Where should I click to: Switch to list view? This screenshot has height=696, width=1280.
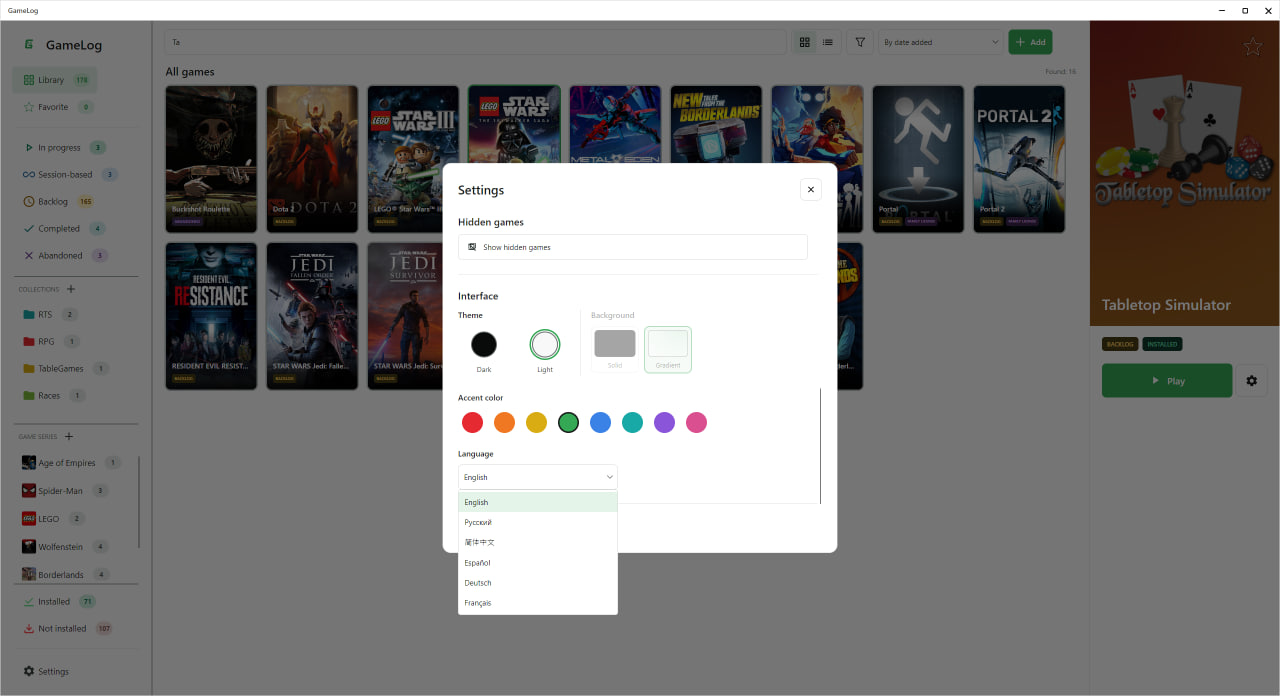click(828, 42)
